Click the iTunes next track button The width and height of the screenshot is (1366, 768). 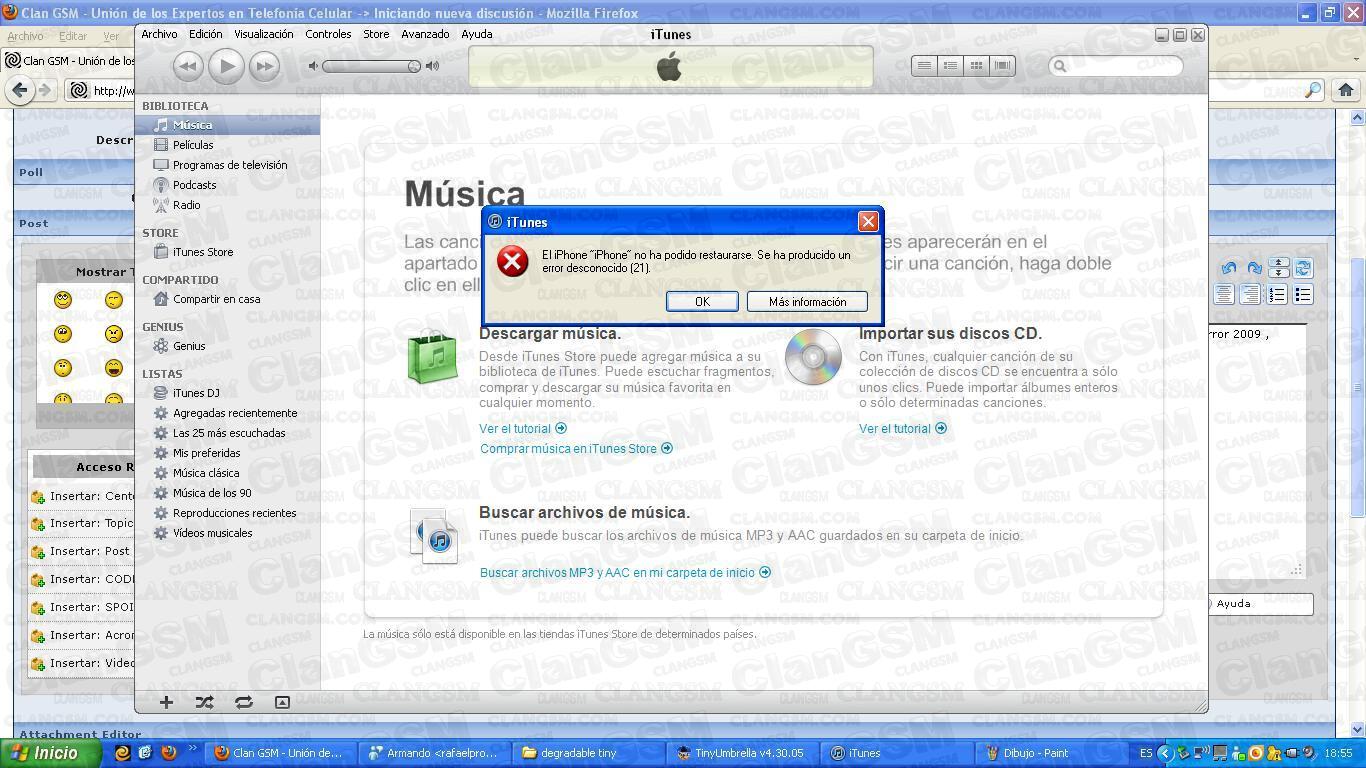(x=264, y=66)
